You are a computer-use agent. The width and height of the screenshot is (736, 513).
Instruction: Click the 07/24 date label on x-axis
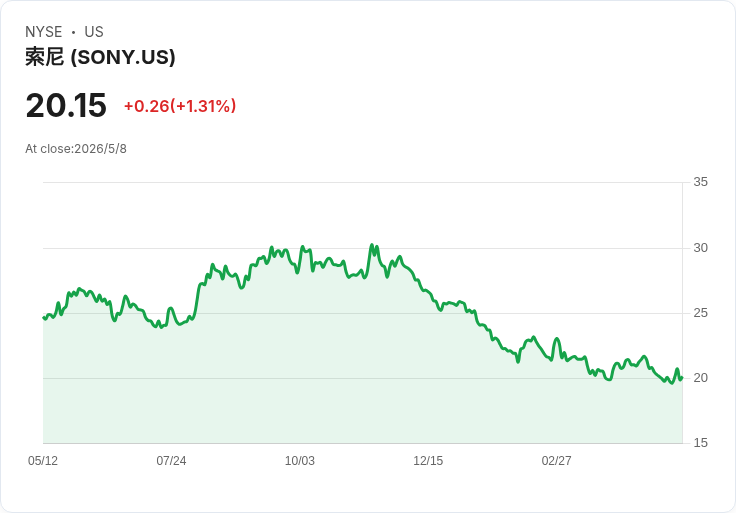[x=171, y=461]
